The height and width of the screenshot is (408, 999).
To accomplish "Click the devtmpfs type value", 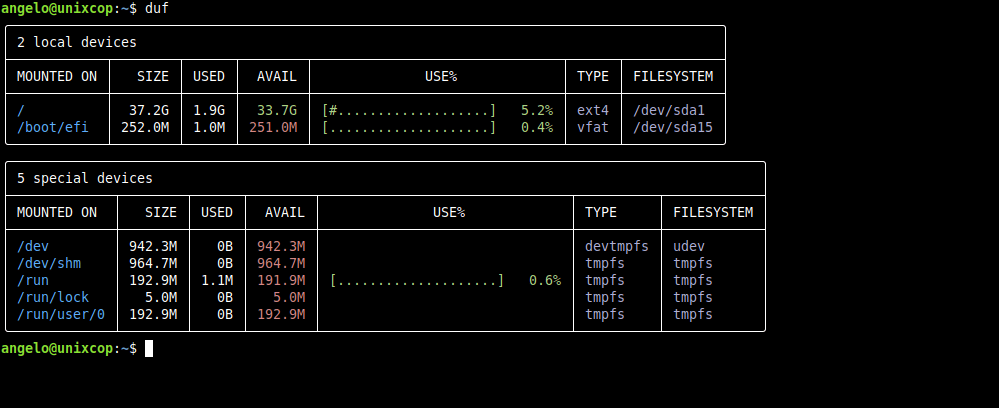I will [617, 246].
